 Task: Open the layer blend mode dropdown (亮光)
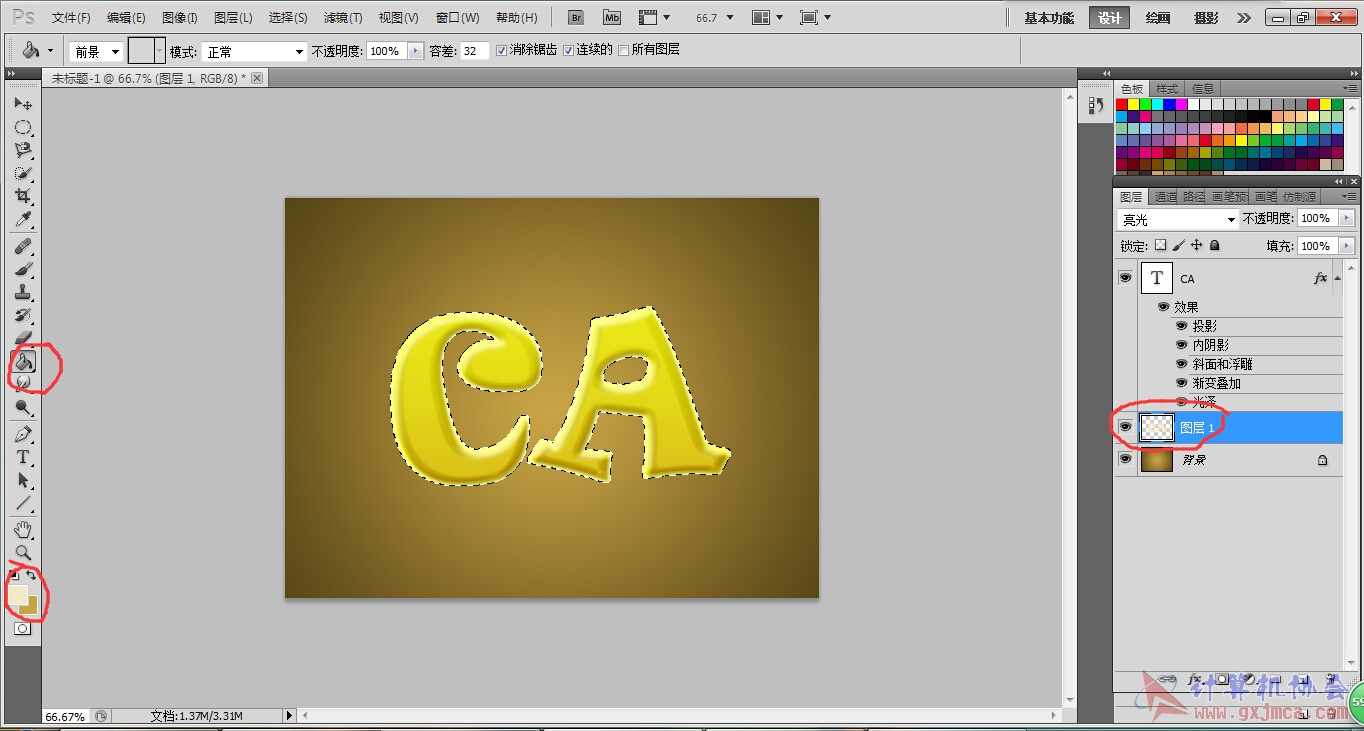pyautogui.click(x=1178, y=219)
